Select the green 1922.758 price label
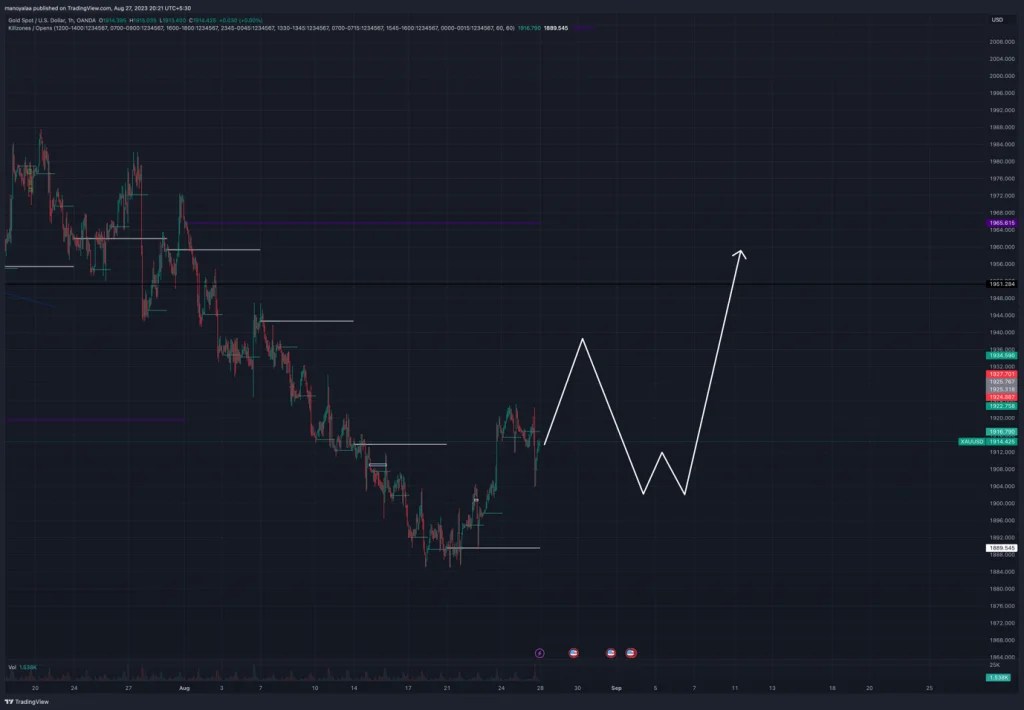The height and width of the screenshot is (710, 1024). click(1002, 406)
